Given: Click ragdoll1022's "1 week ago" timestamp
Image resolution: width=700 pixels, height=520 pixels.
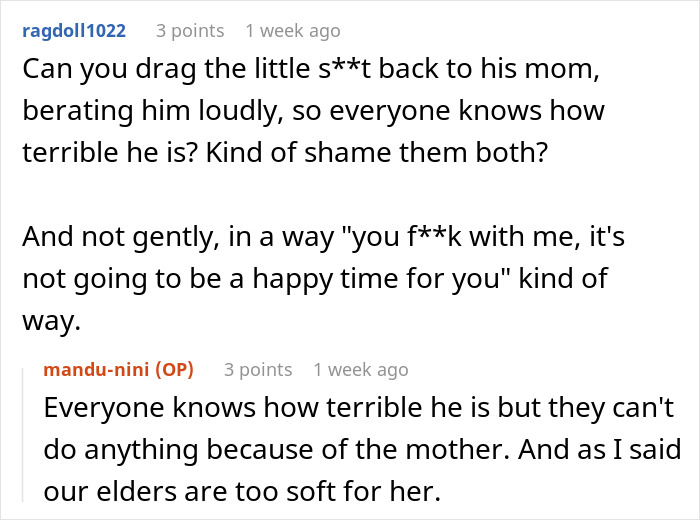Looking at the screenshot, I should pos(292,31).
